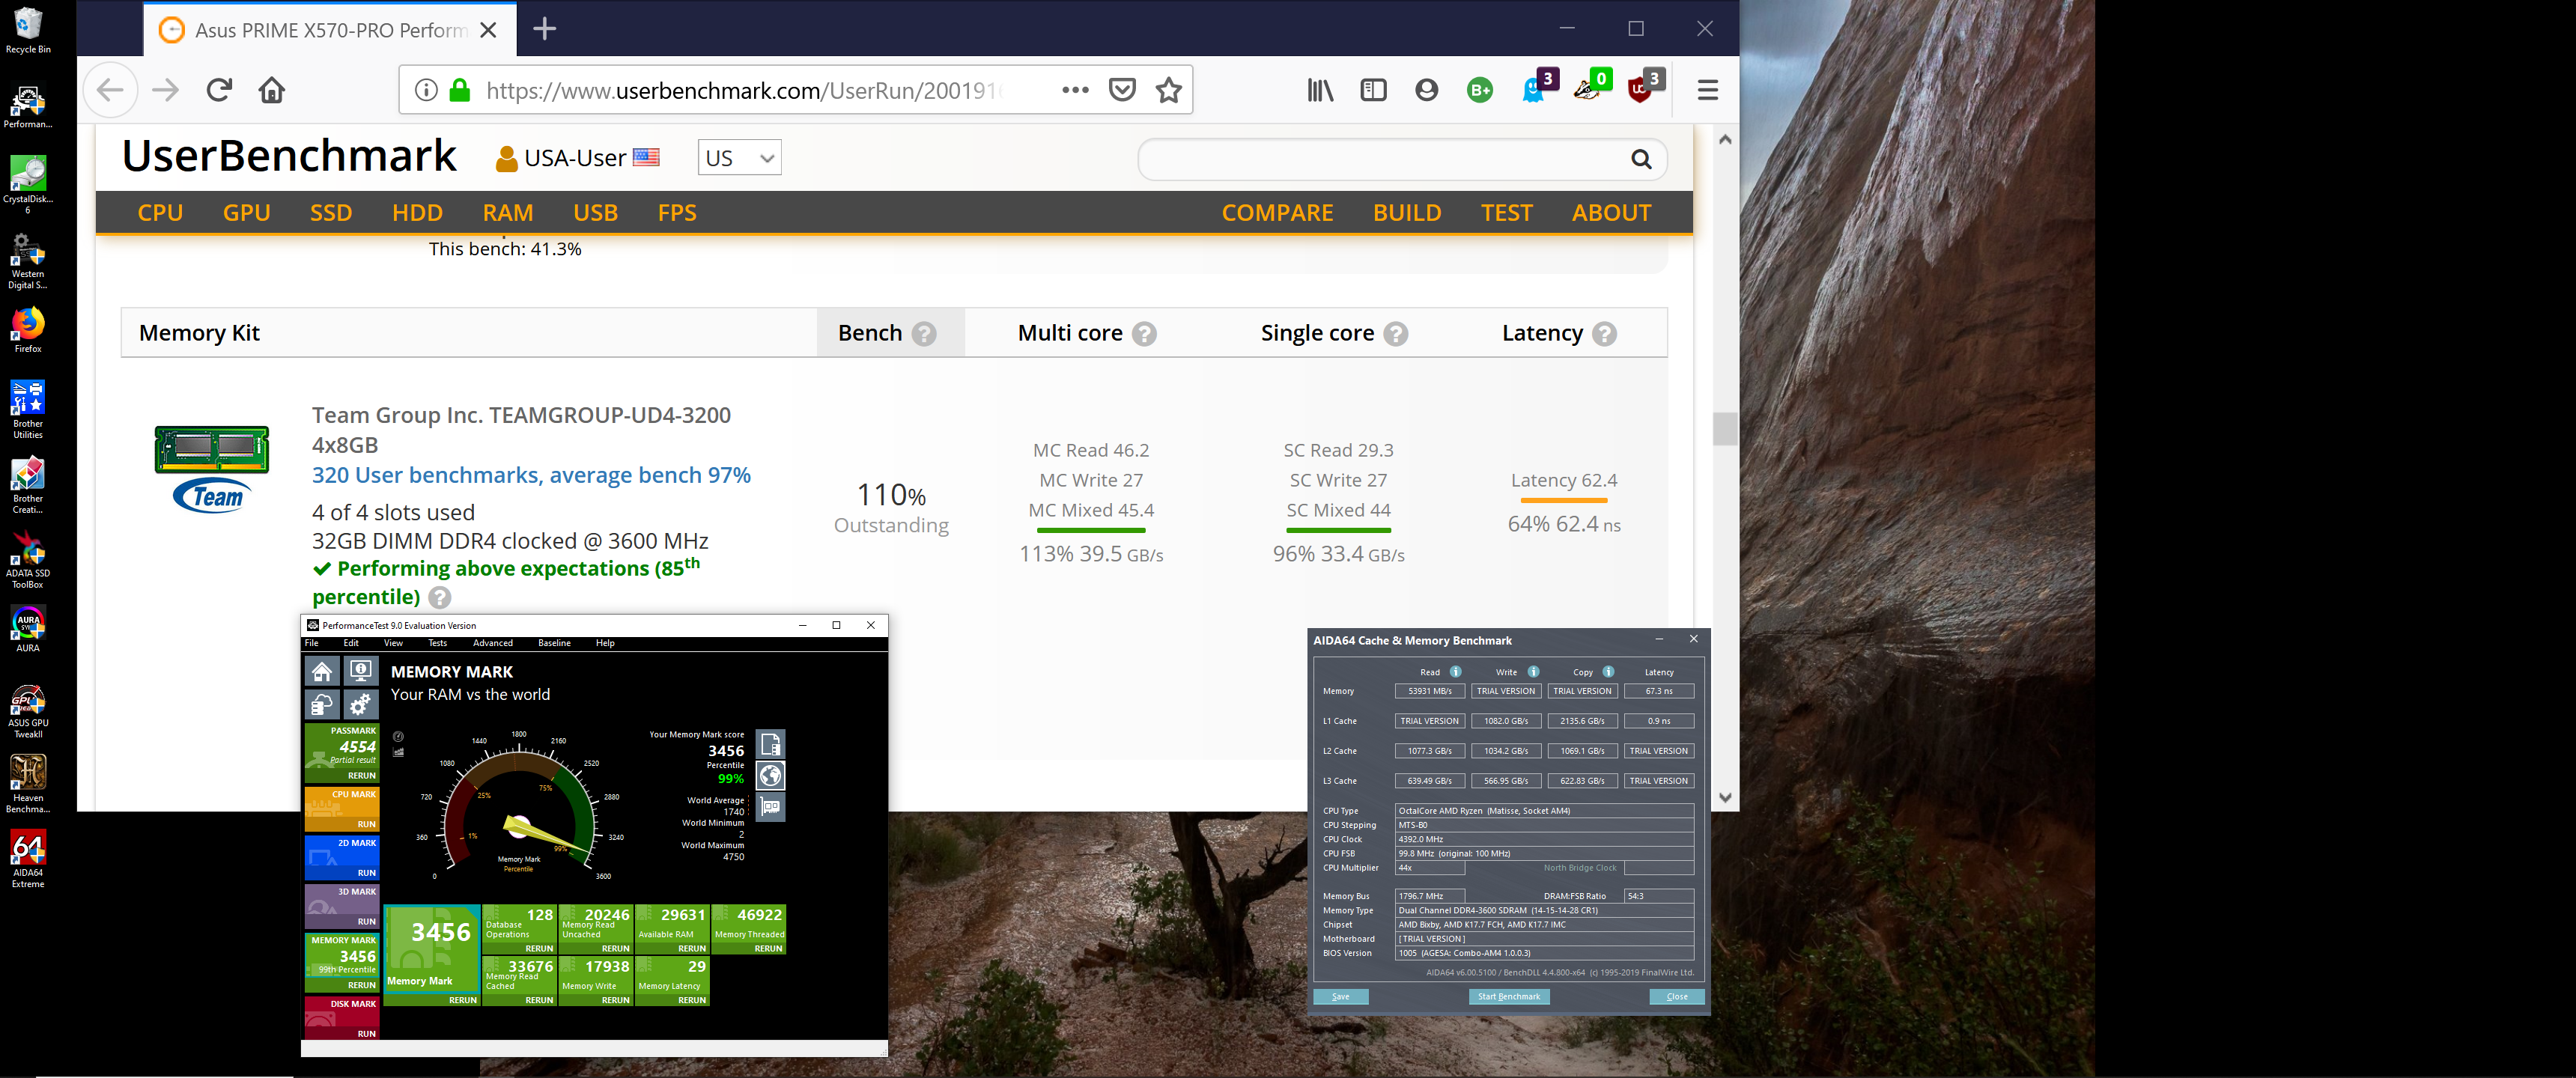Click the globe world comparison icon in PerformanceTest
Image resolution: width=2576 pixels, height=1078 pixels.
pyautogui.click(x=770, y=775)
